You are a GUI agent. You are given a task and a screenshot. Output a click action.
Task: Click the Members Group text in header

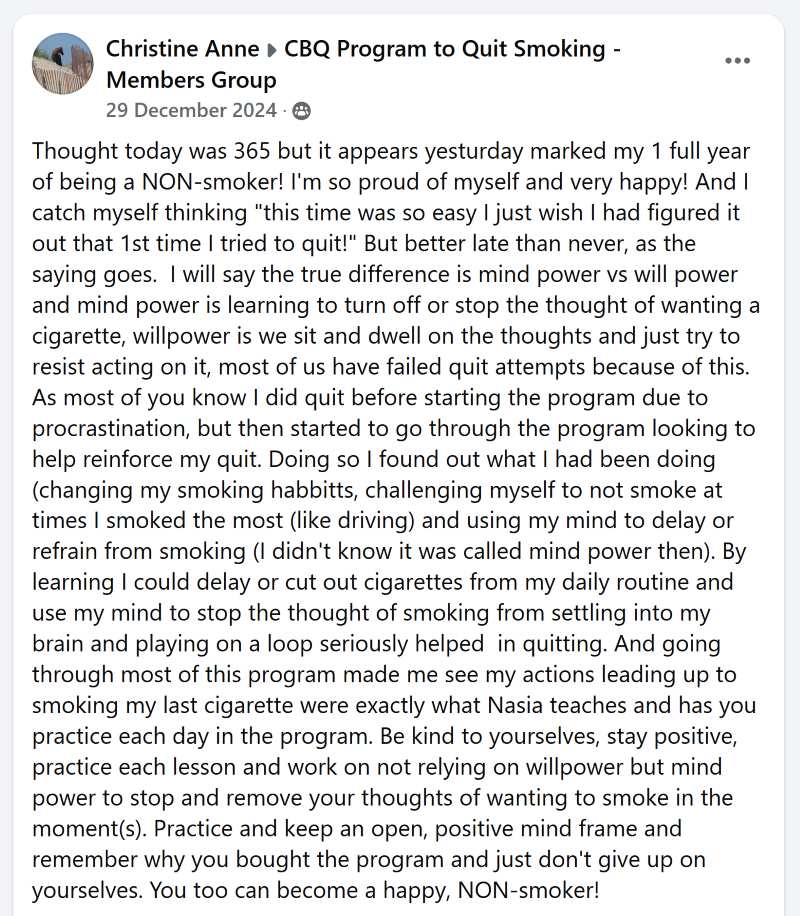tap(191, 80)
